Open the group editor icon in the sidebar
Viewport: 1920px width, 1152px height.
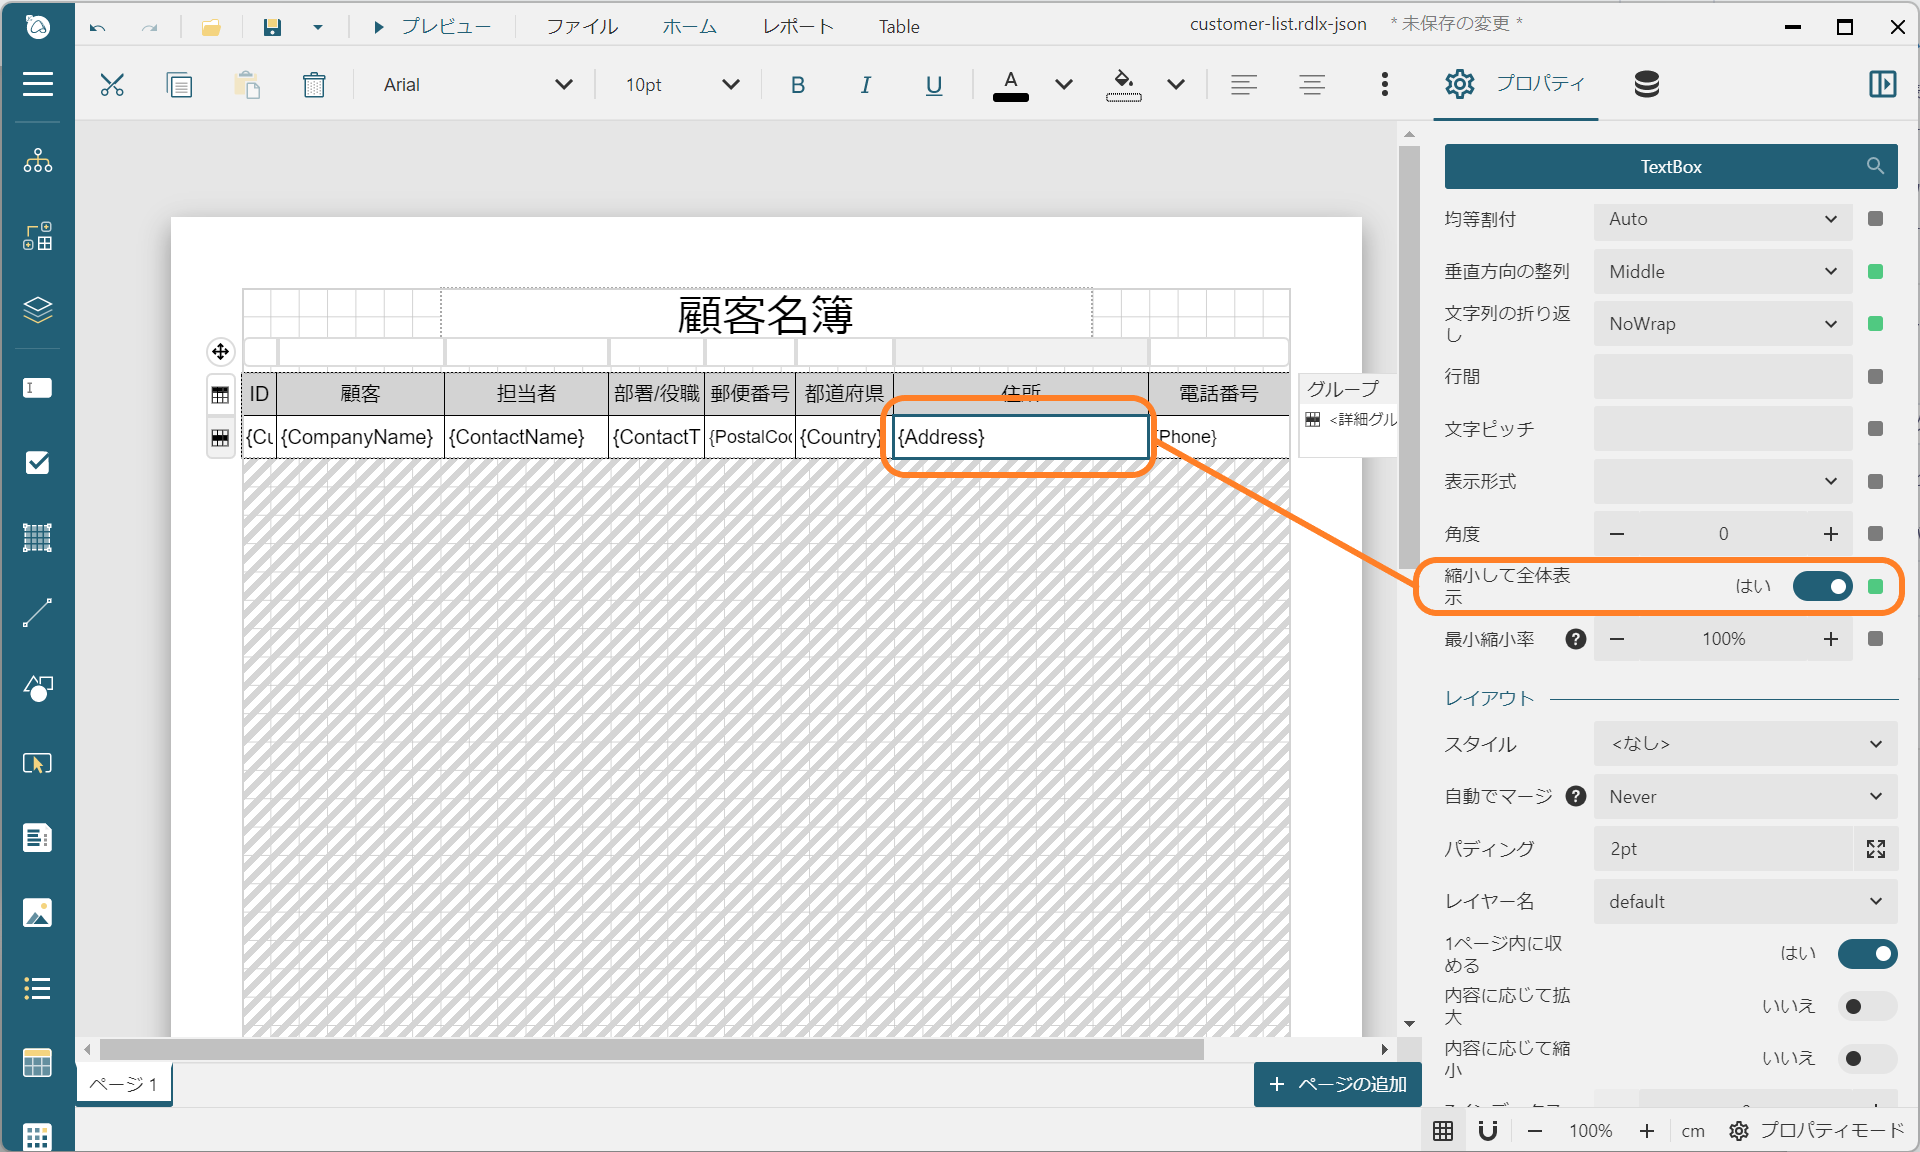37,236
